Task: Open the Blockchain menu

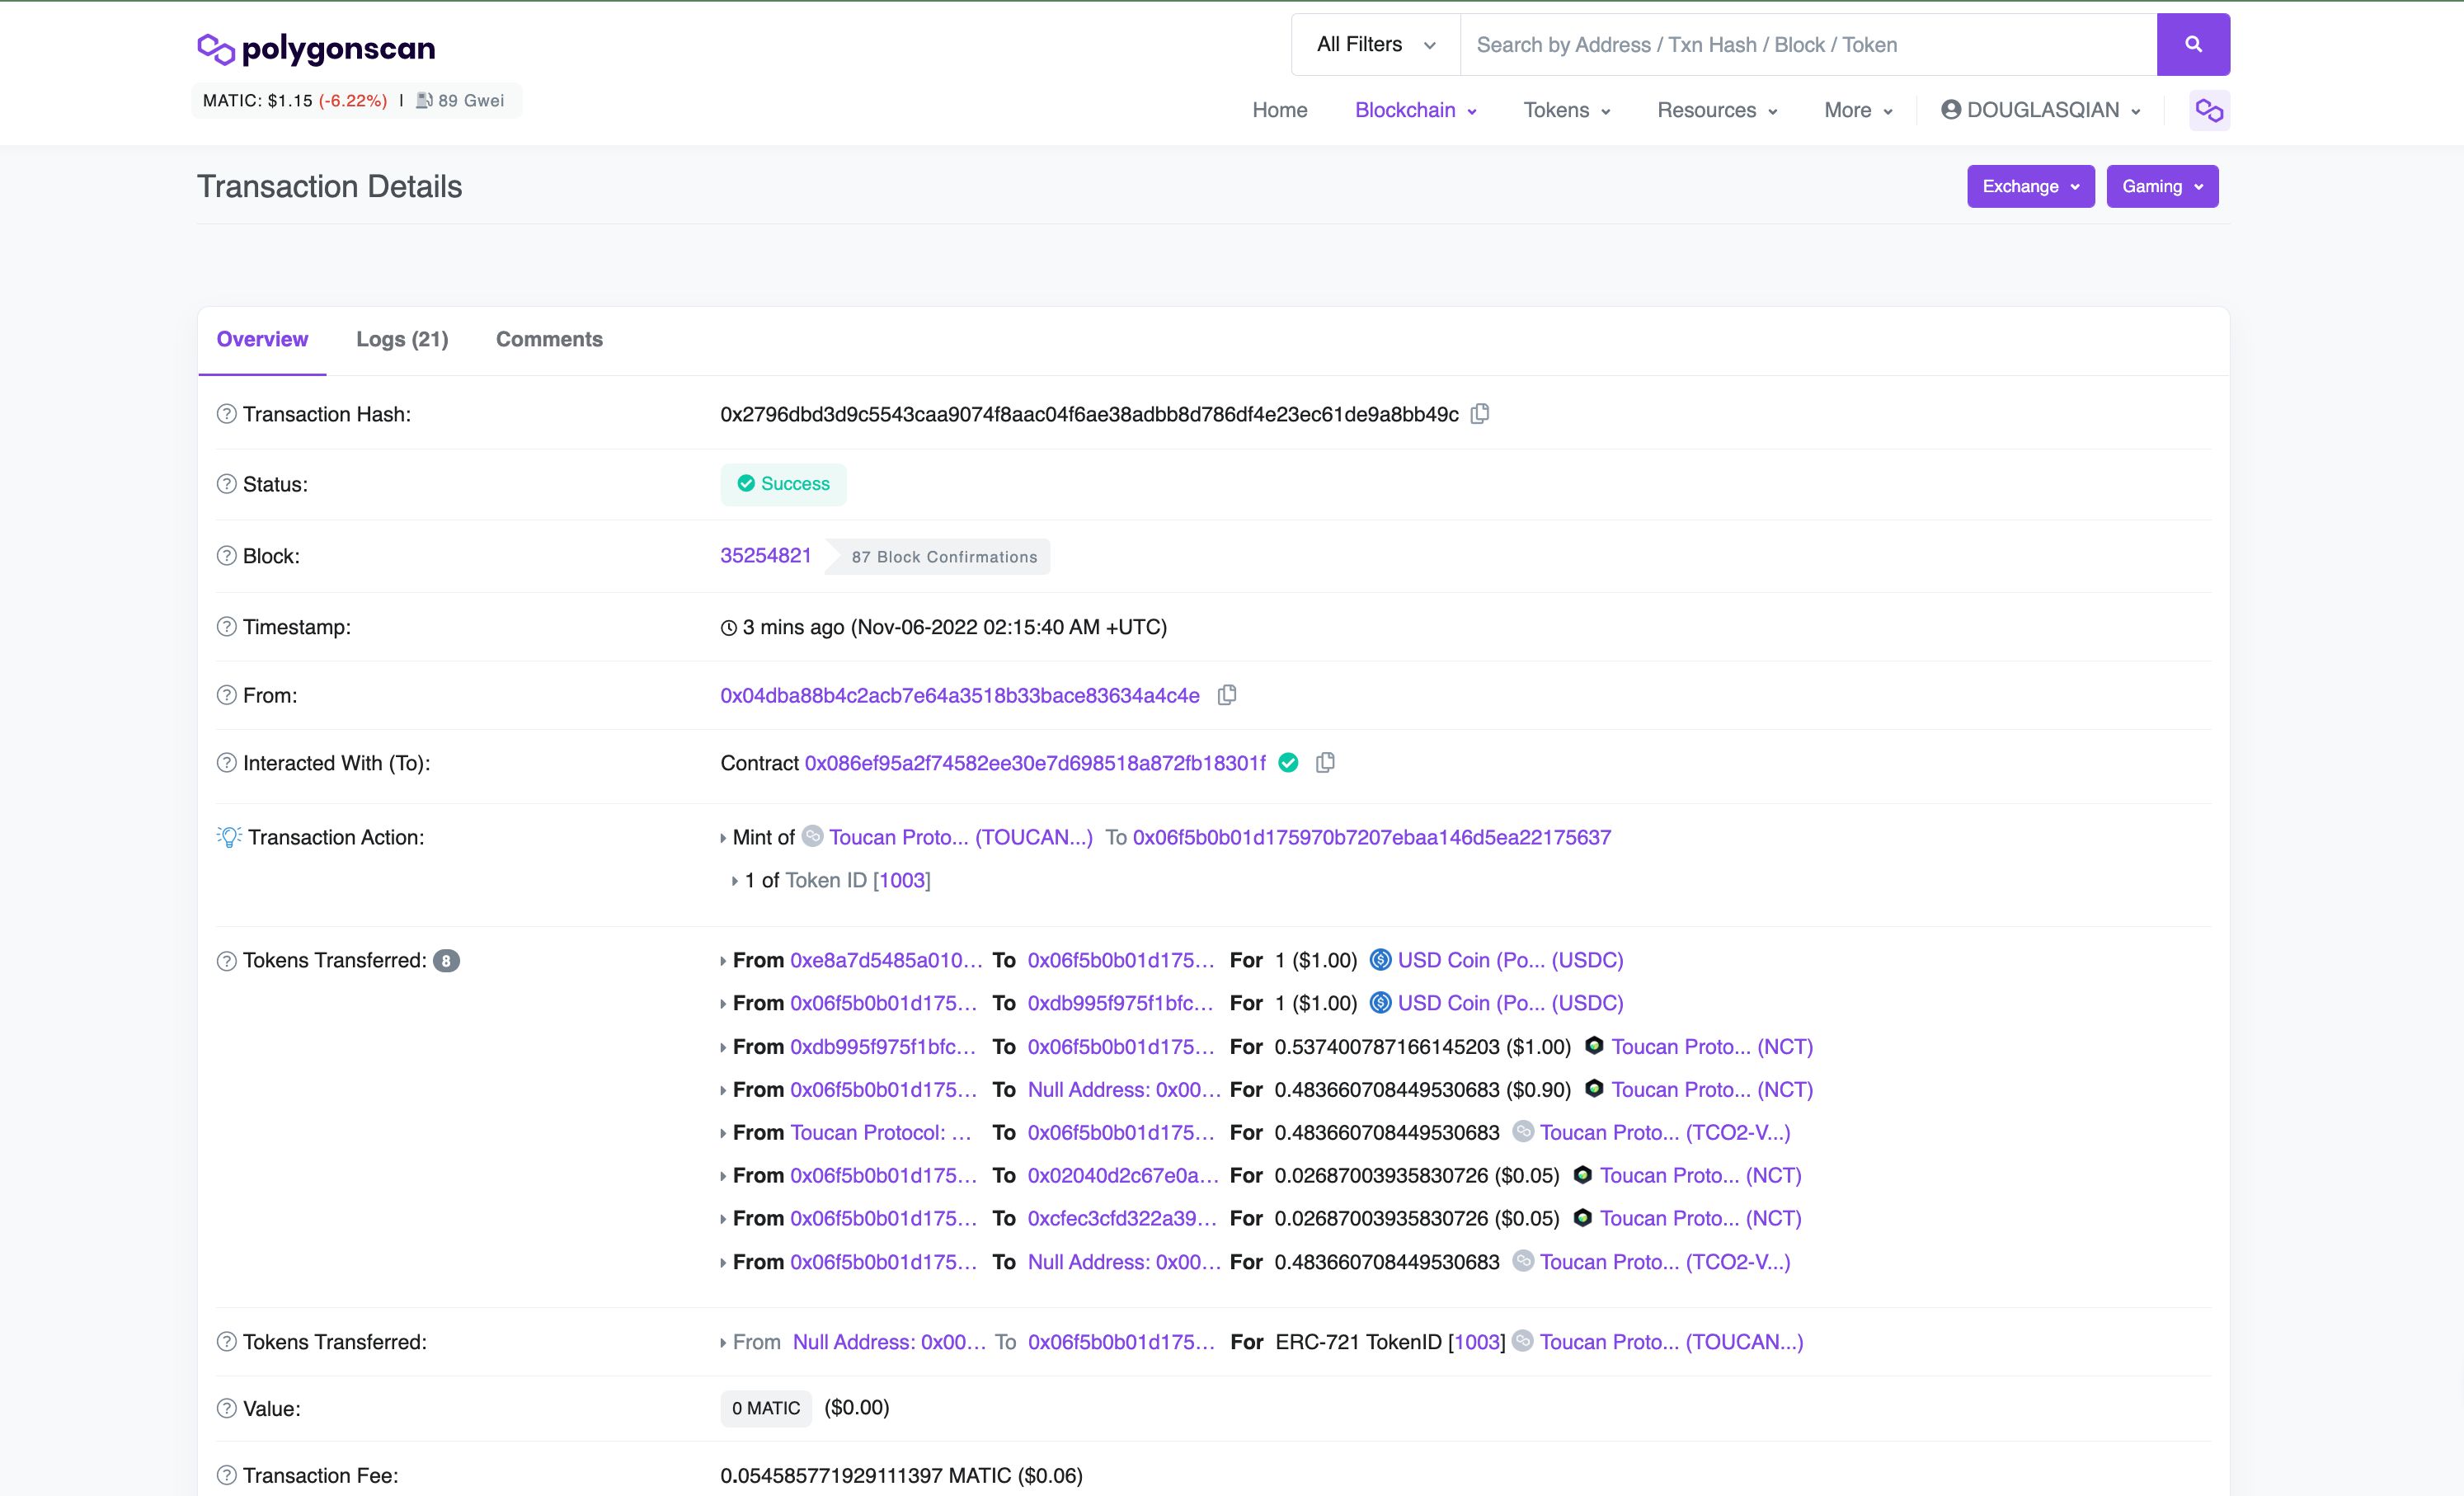Action: (1415, 110)
